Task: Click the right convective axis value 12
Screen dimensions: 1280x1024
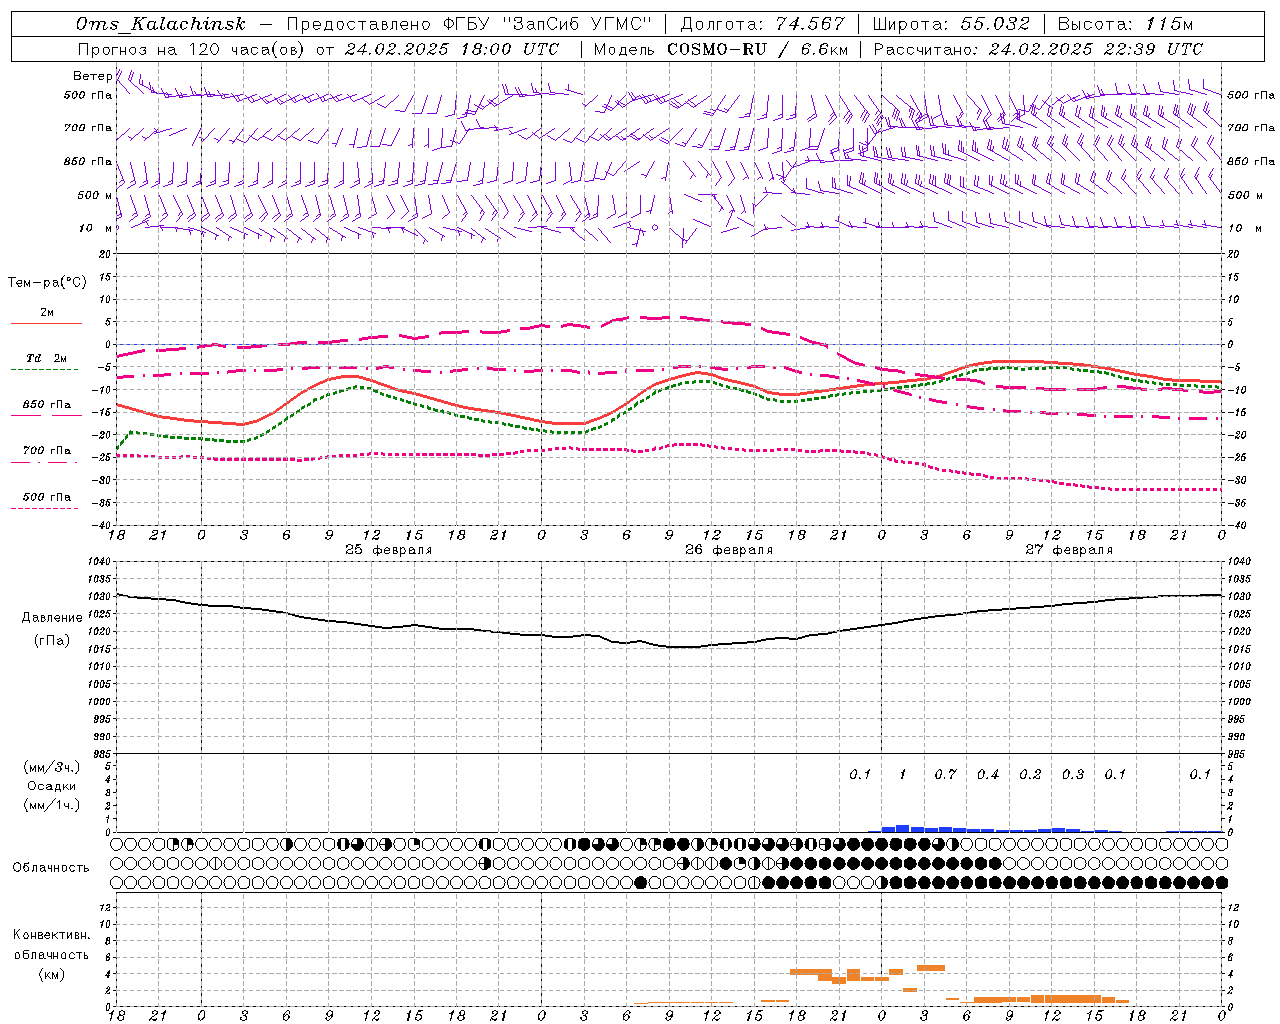Action: point(1233,908)
